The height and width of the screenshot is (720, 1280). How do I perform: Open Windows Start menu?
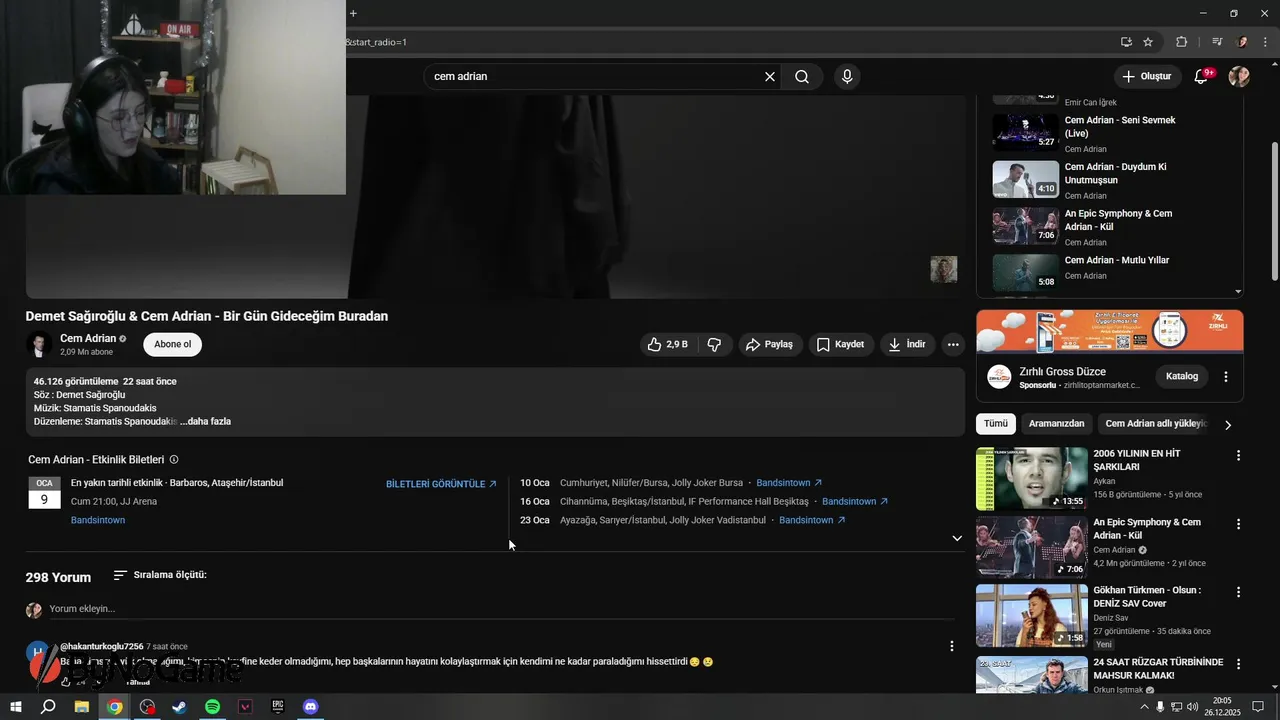tap(15, 707)
